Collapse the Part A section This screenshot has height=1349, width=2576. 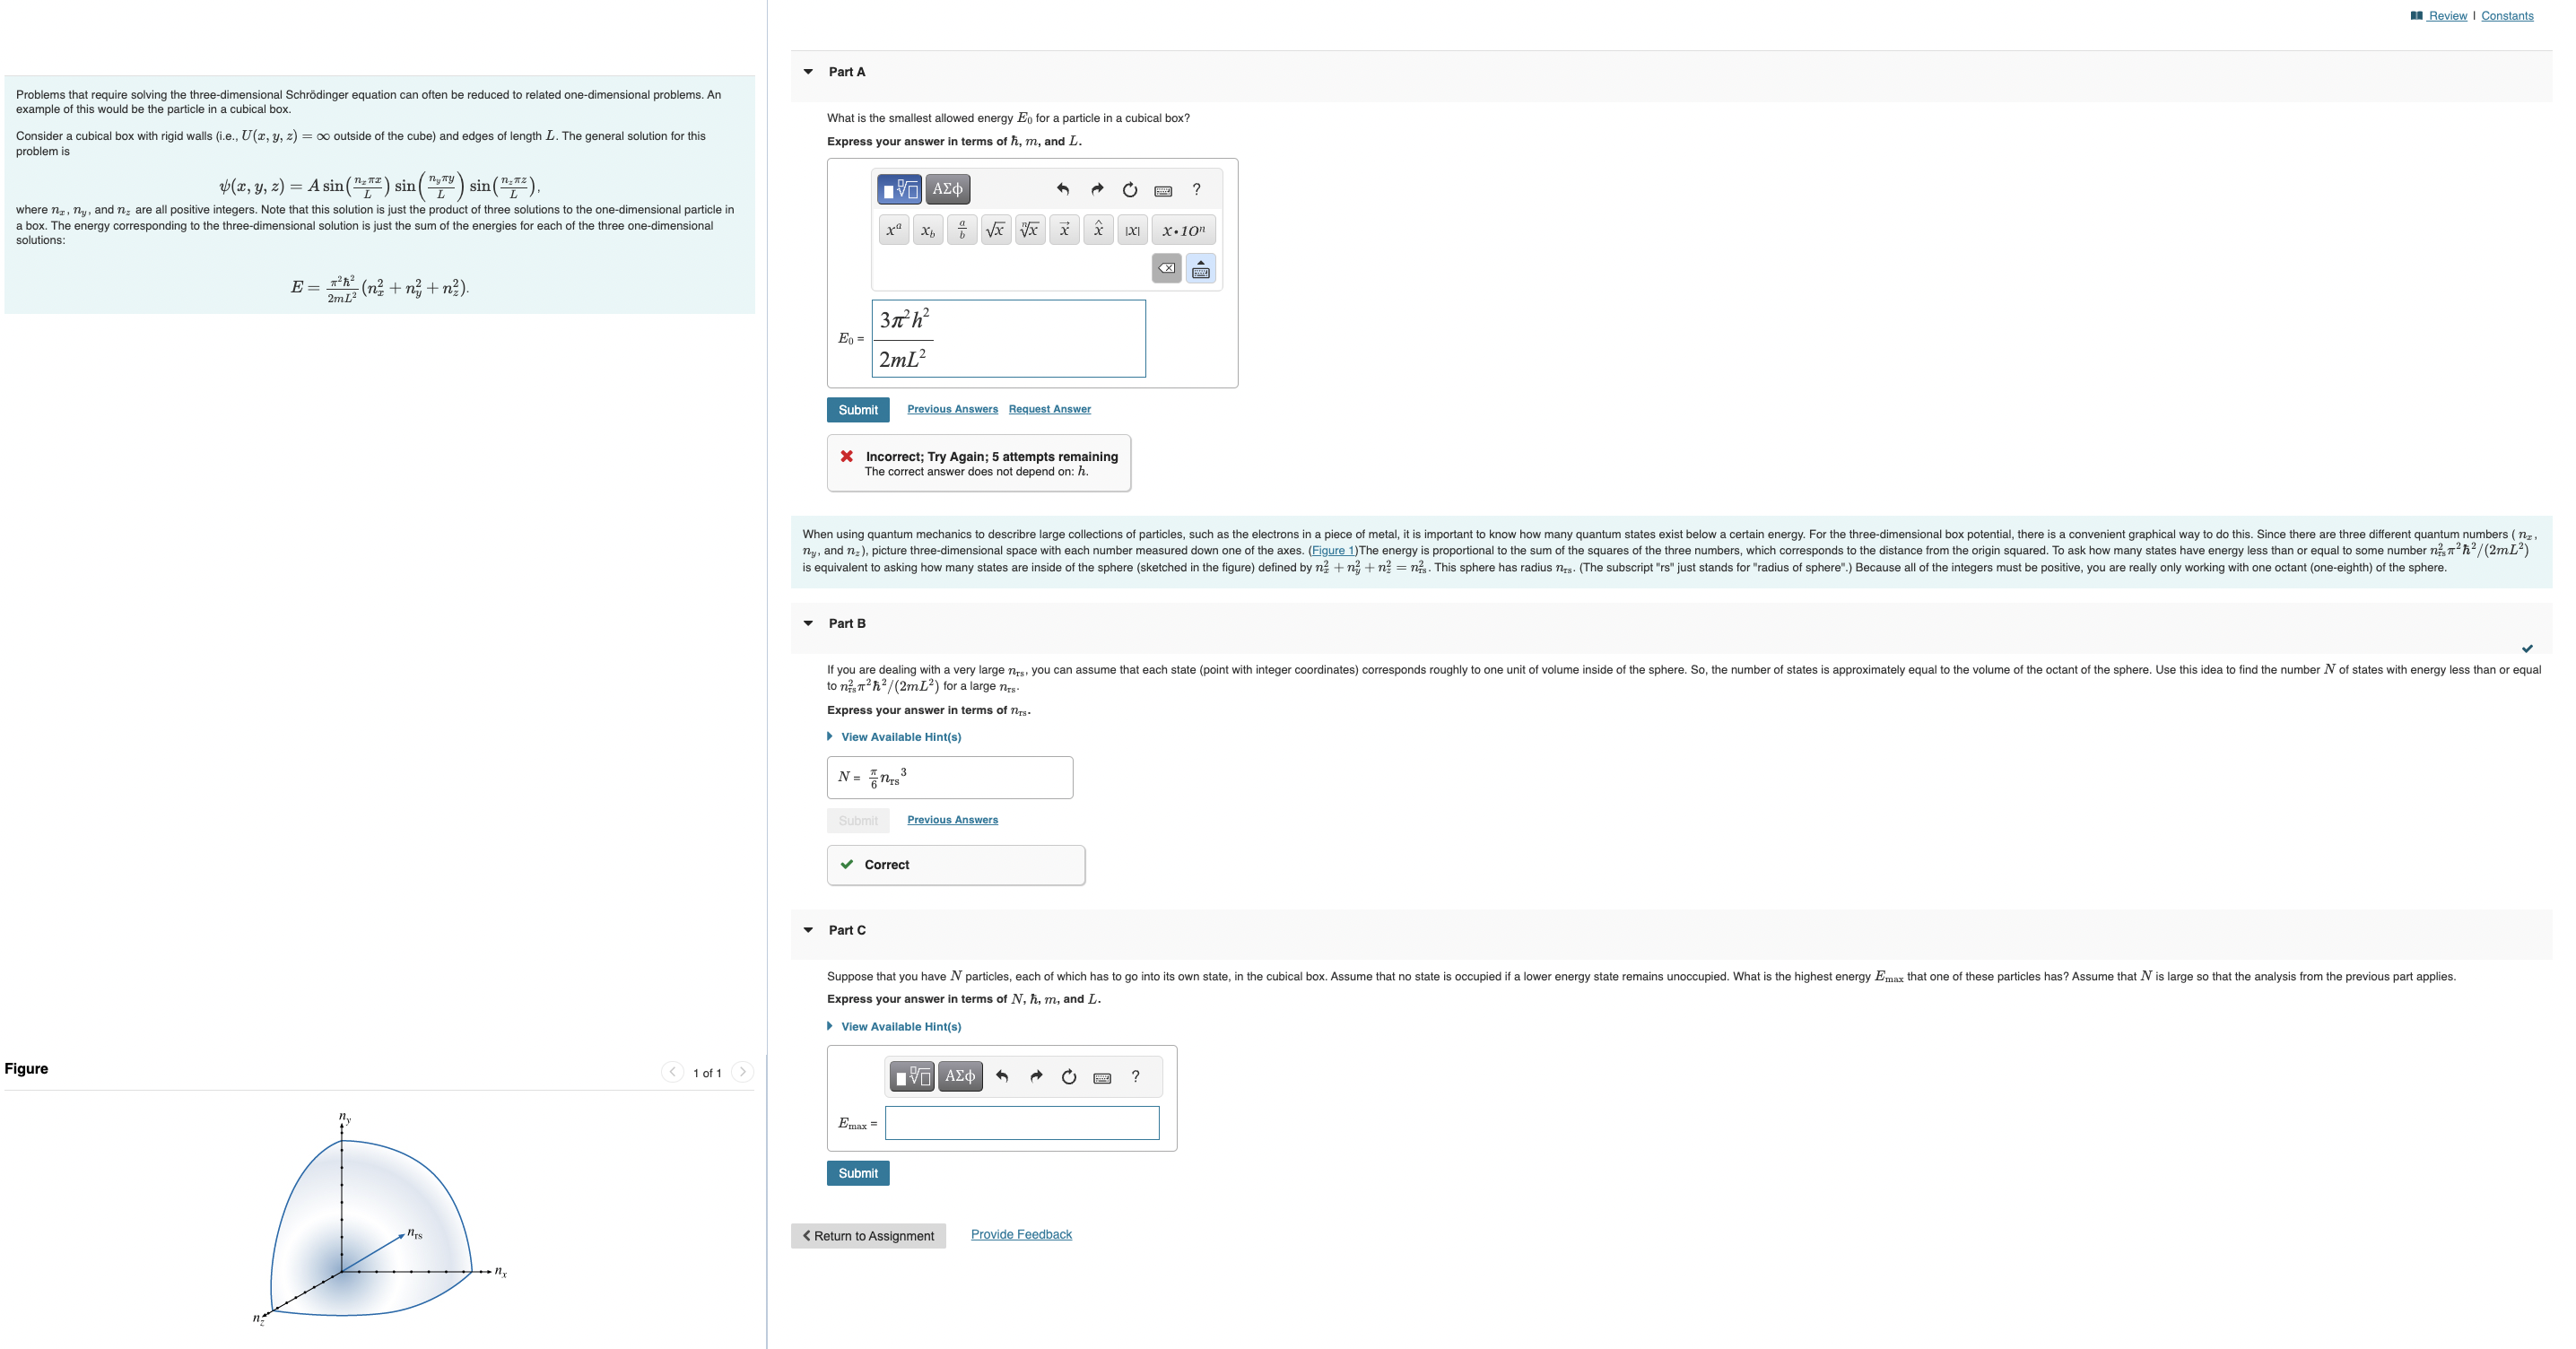[x=808, y=72]
